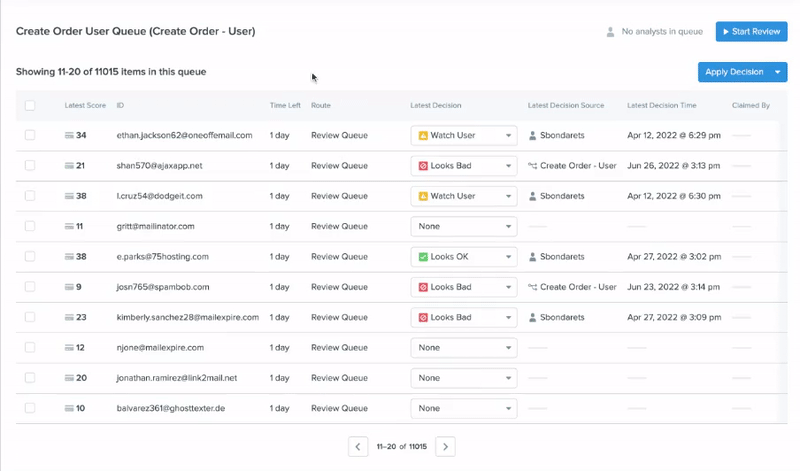This screenshot has width=800, height=471.
Task: Click the user icon in ethan.jackson62 row's Sbondarets
Action: 532,135
